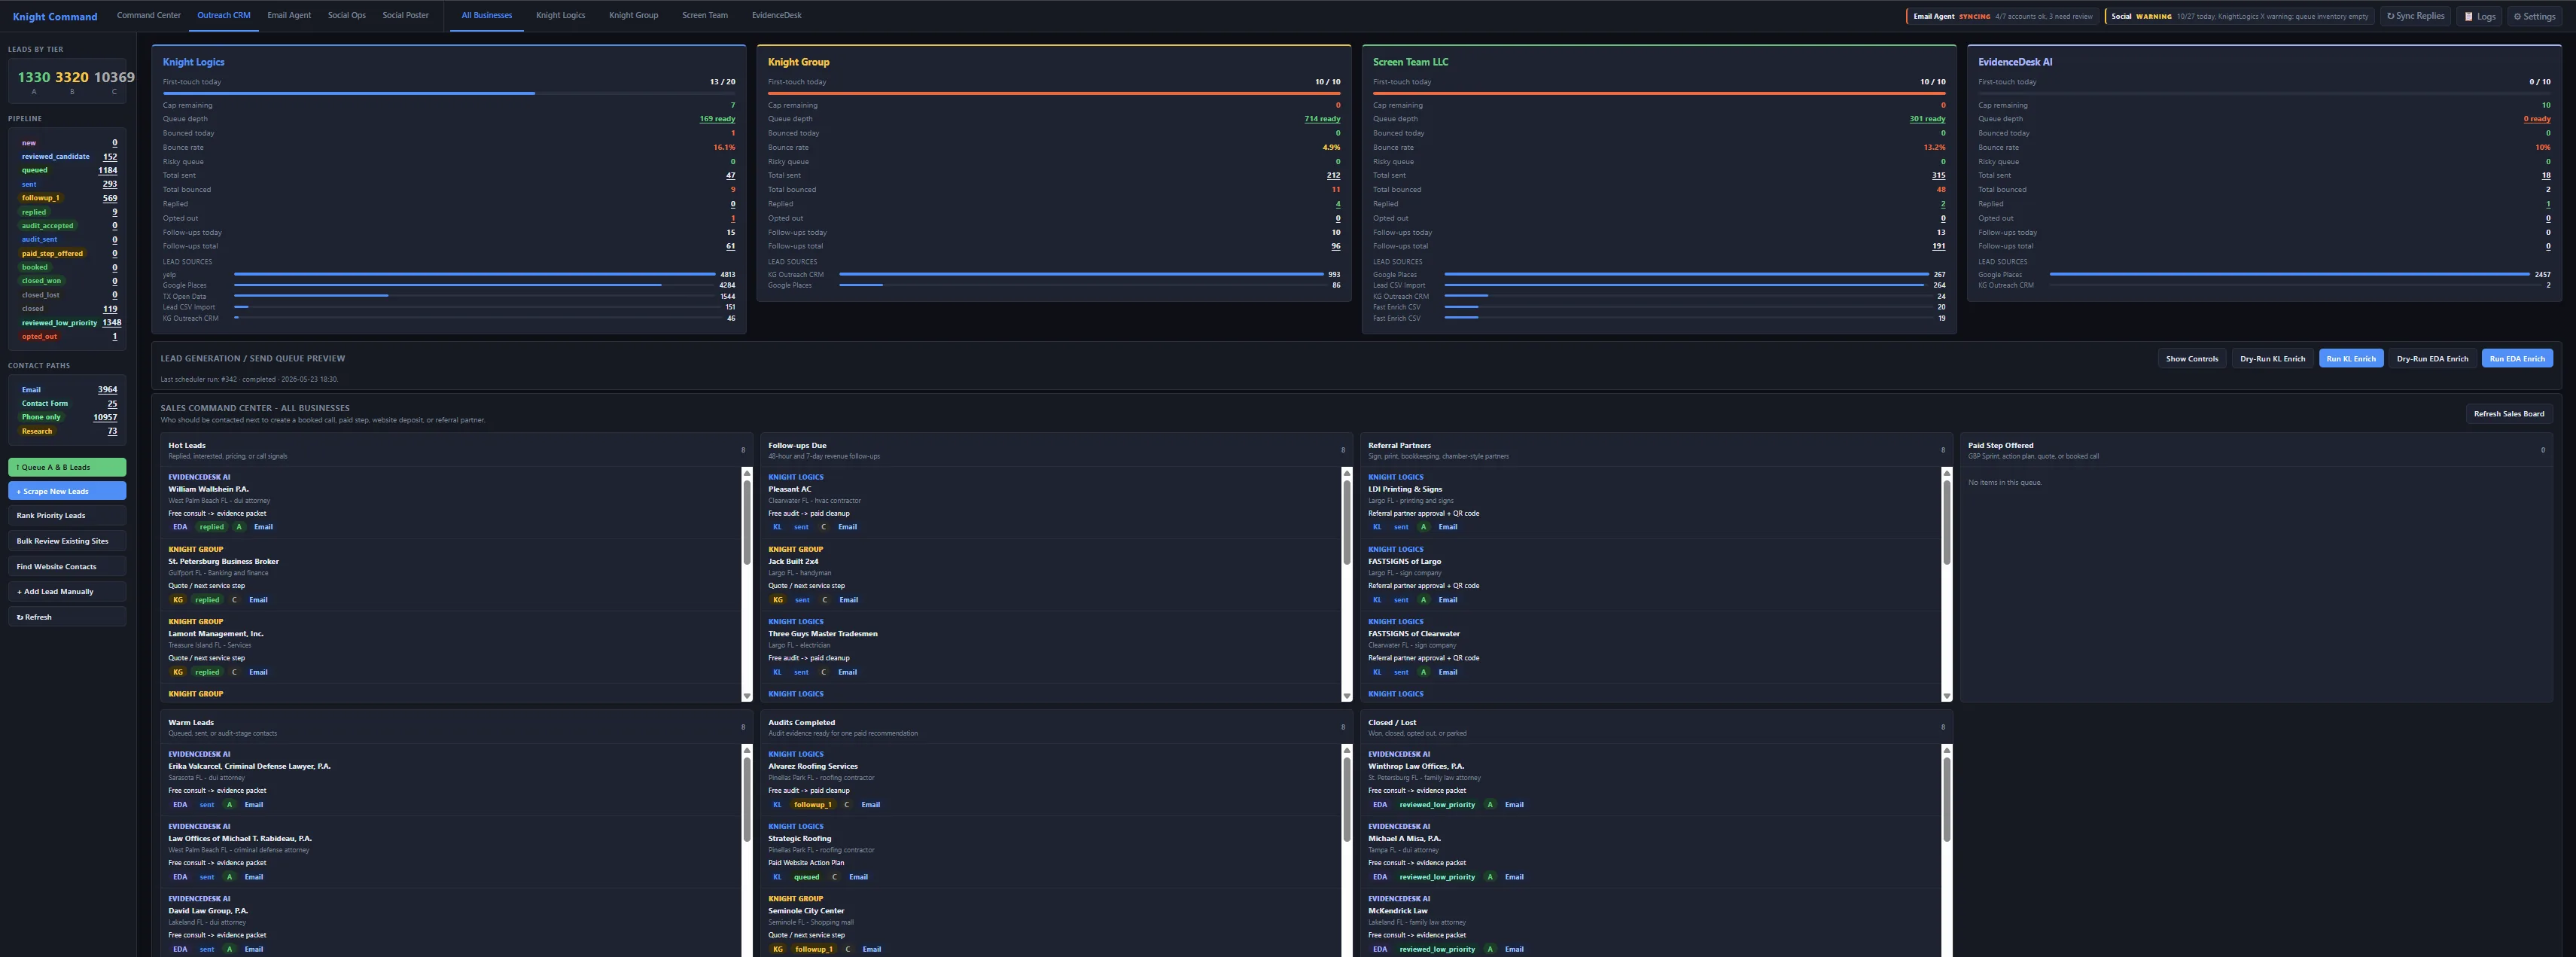Image resolution: width=2576 pixels, height=957 pixels.
Task: Open the William Wallshein P.A. hot lead
Action: 450,502
